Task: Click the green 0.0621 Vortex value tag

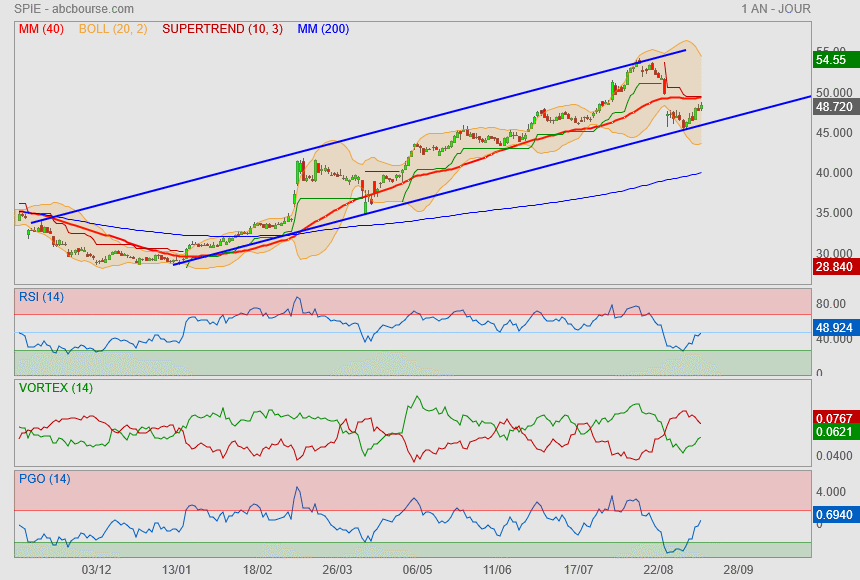Action: tap(833, 432)
